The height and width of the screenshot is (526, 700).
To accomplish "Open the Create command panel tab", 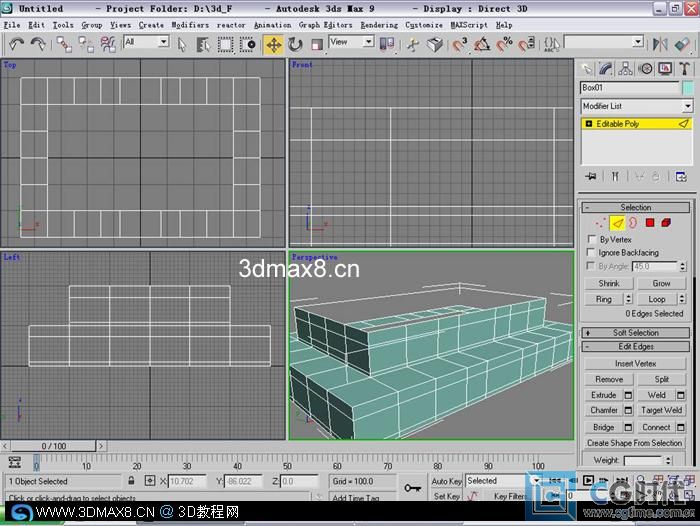I will pos(587,69).
